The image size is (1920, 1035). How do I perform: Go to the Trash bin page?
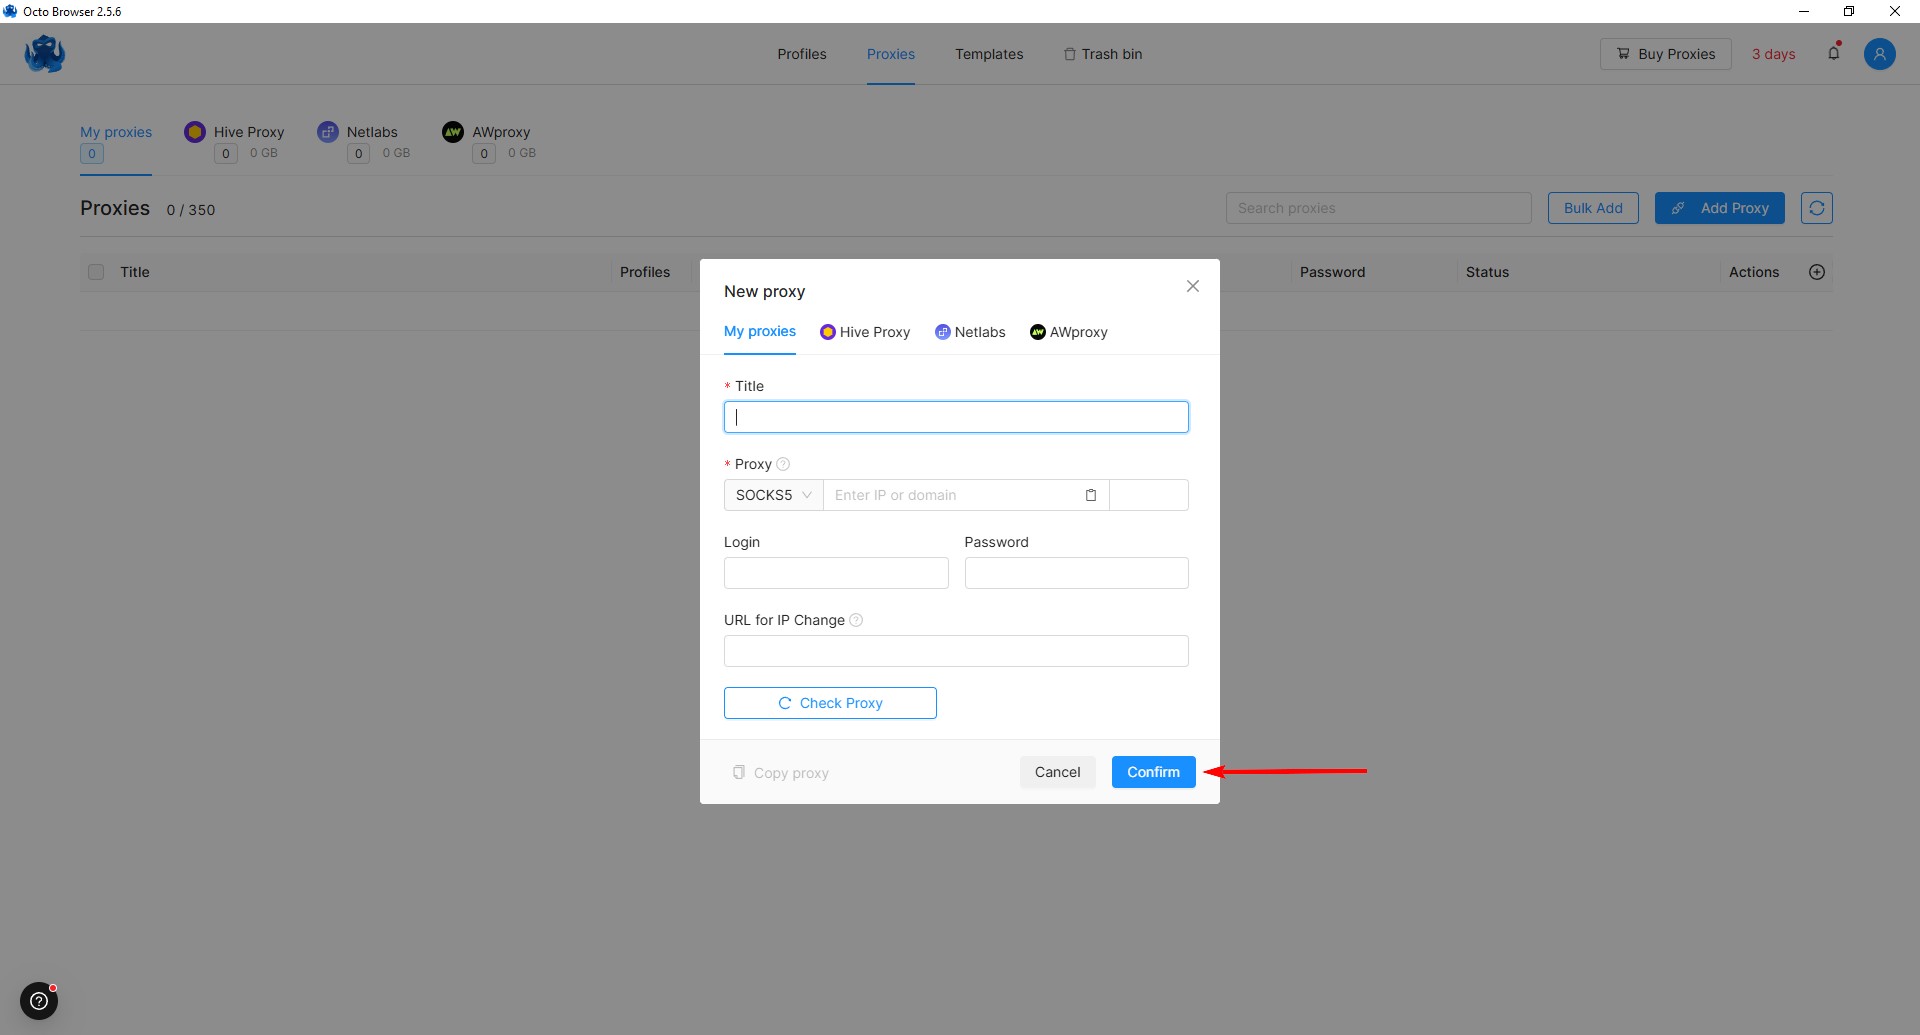[1102, 54]
